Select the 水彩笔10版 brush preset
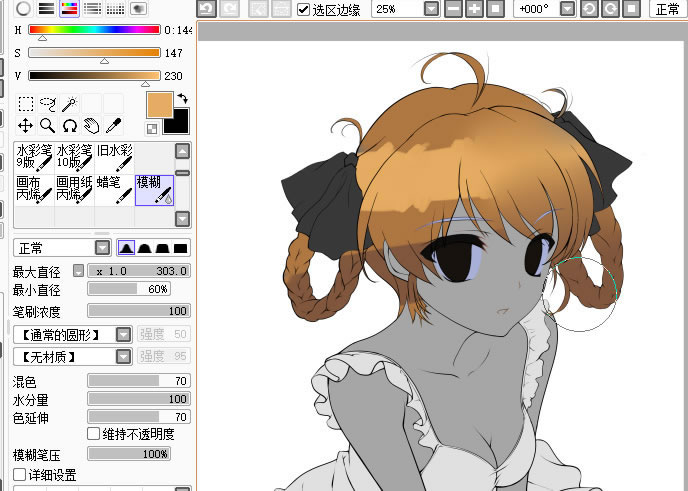This screenshot has width=688, height=491. click(x=74, y=158)
